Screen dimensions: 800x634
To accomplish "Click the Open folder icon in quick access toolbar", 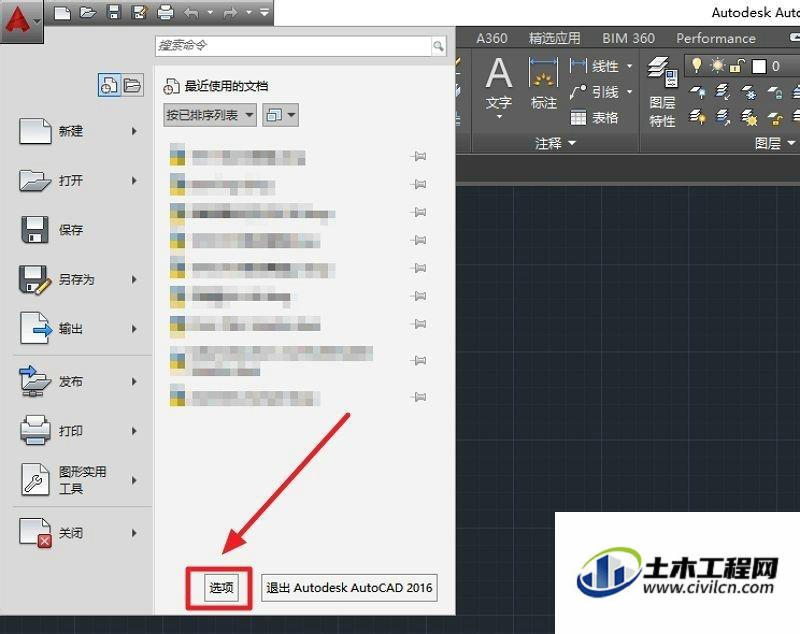I will click(x=88, y=12).
